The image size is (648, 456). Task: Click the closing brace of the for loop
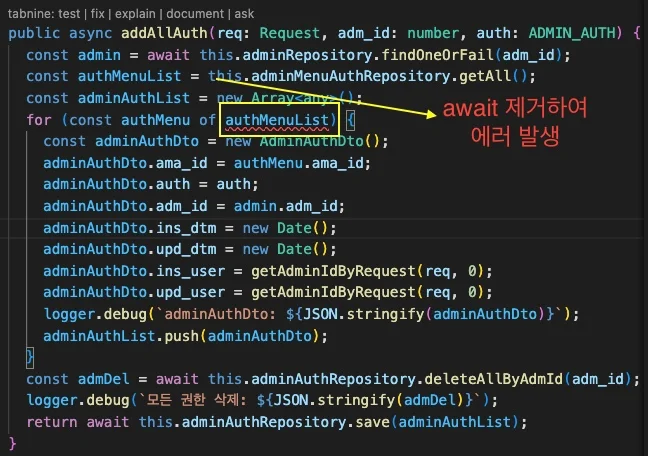[x=30, y=356]
